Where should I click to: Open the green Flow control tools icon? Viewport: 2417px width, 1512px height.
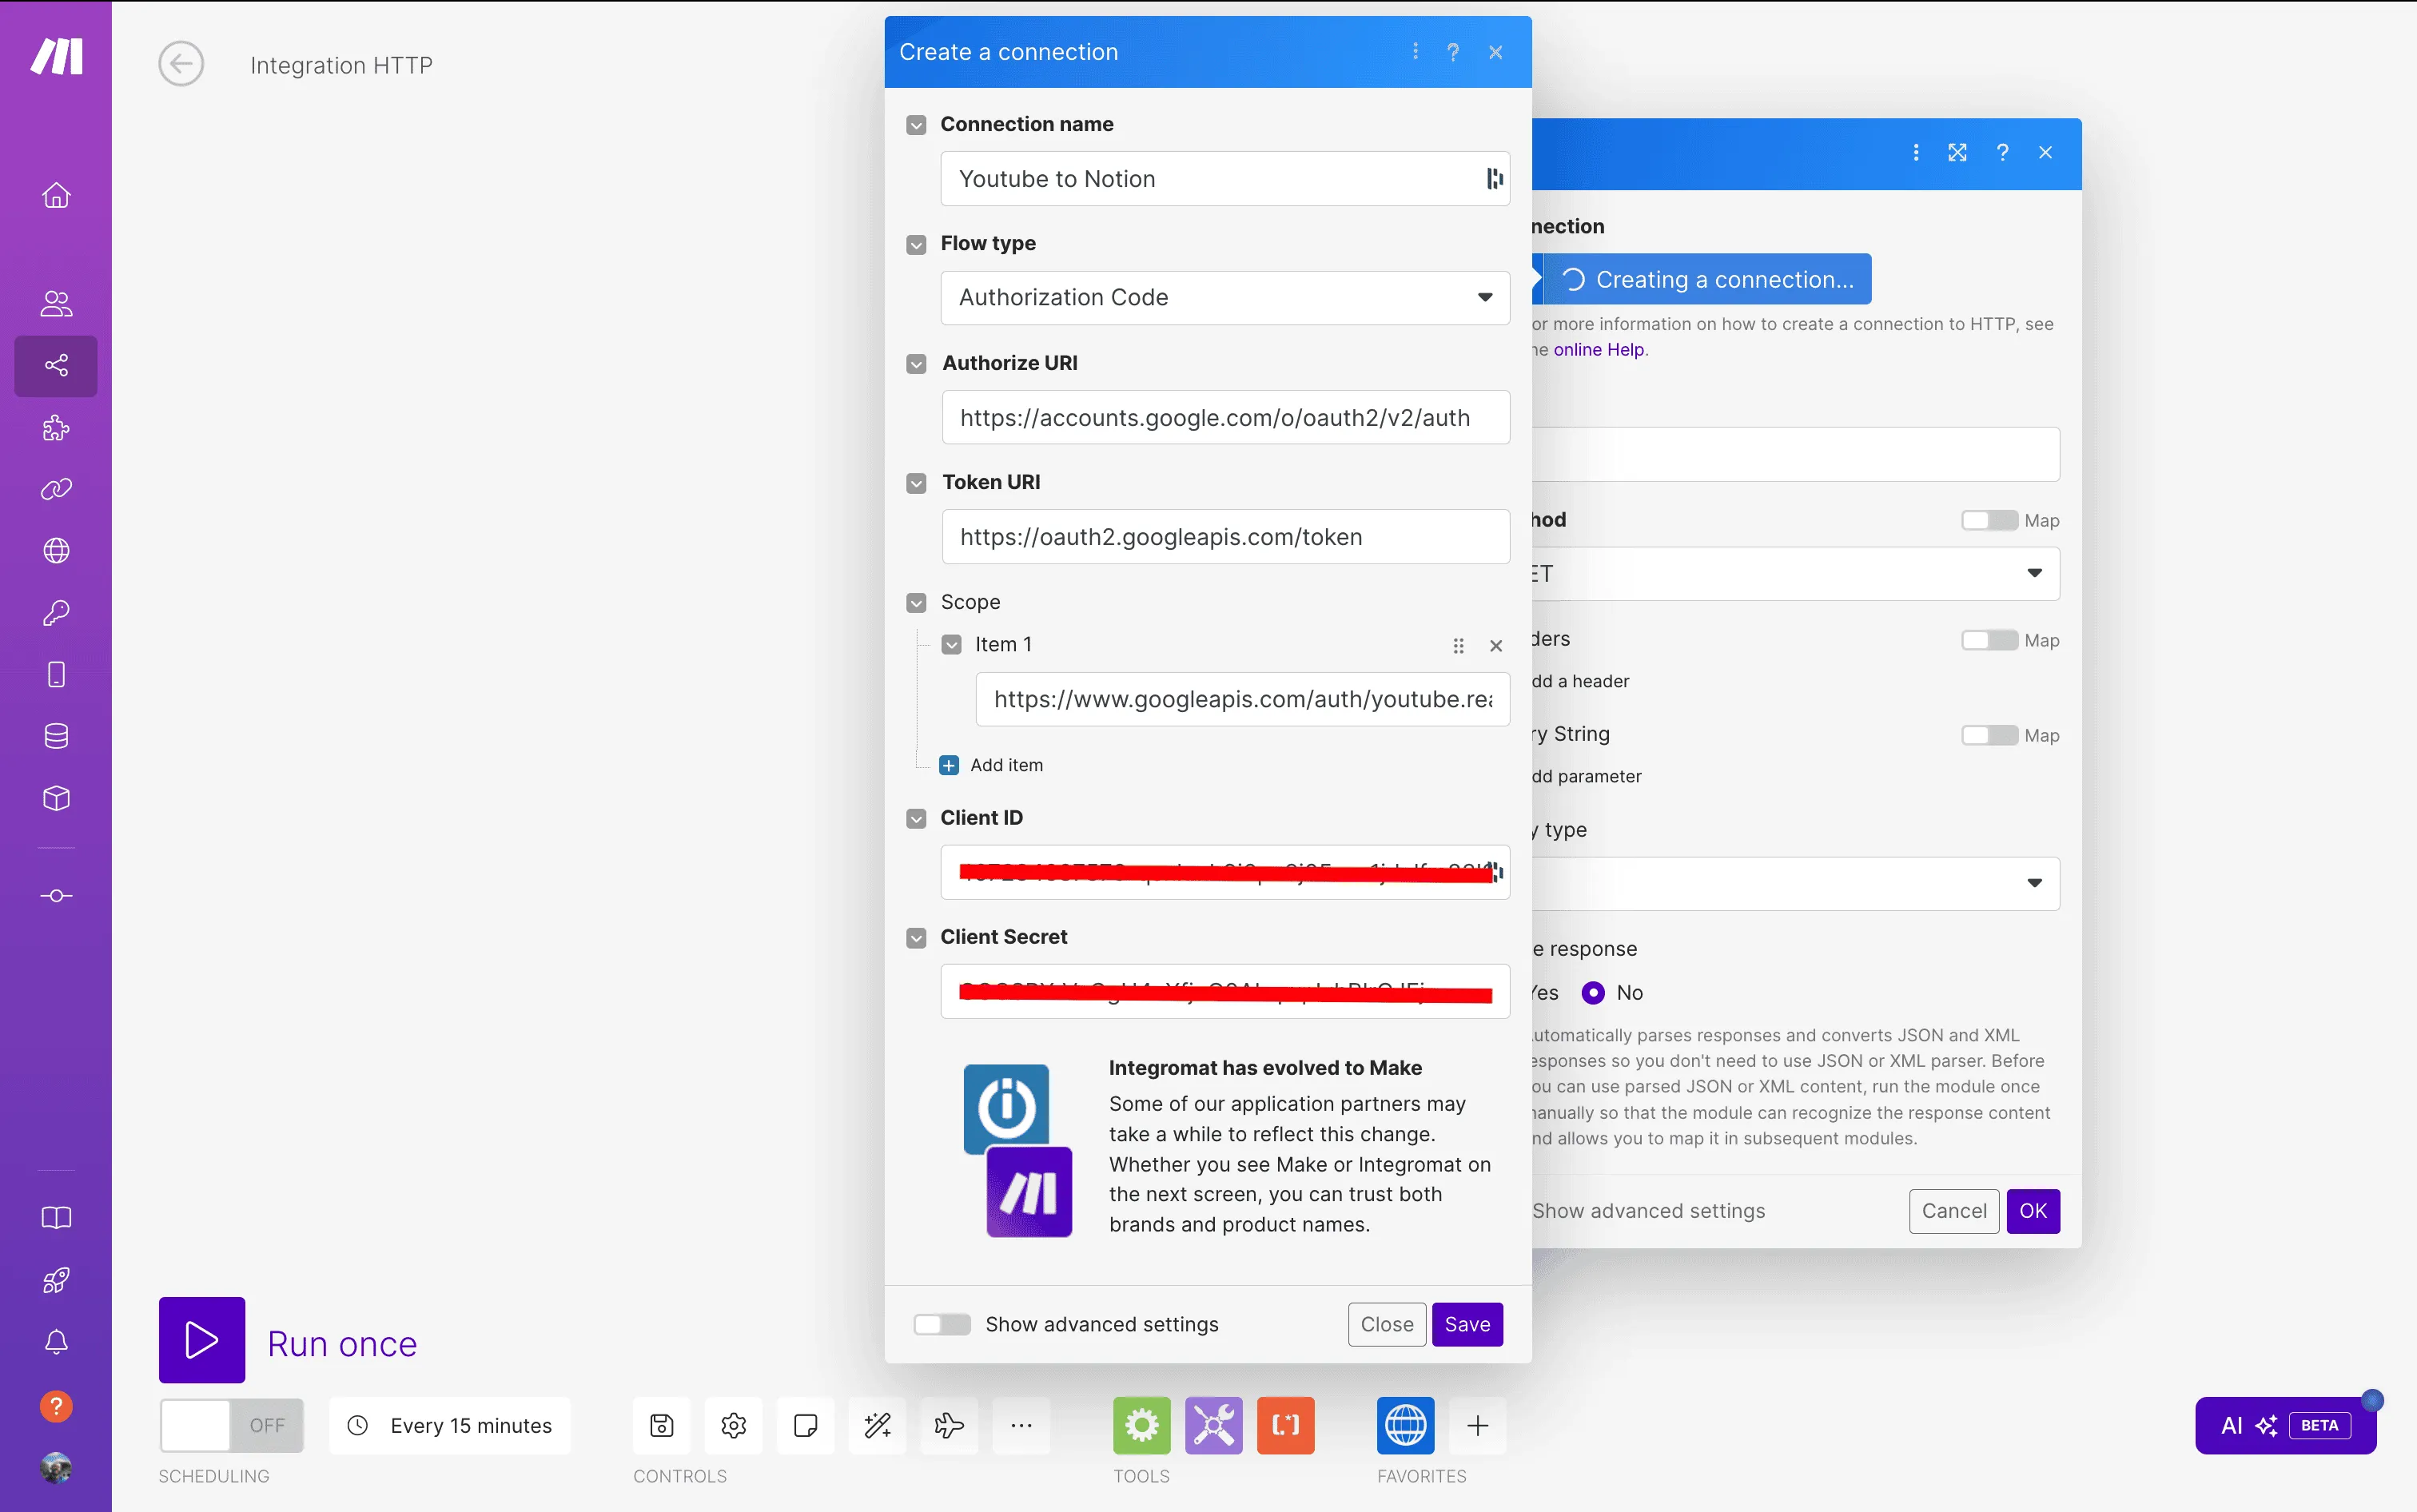(x=1142, y=1426)
